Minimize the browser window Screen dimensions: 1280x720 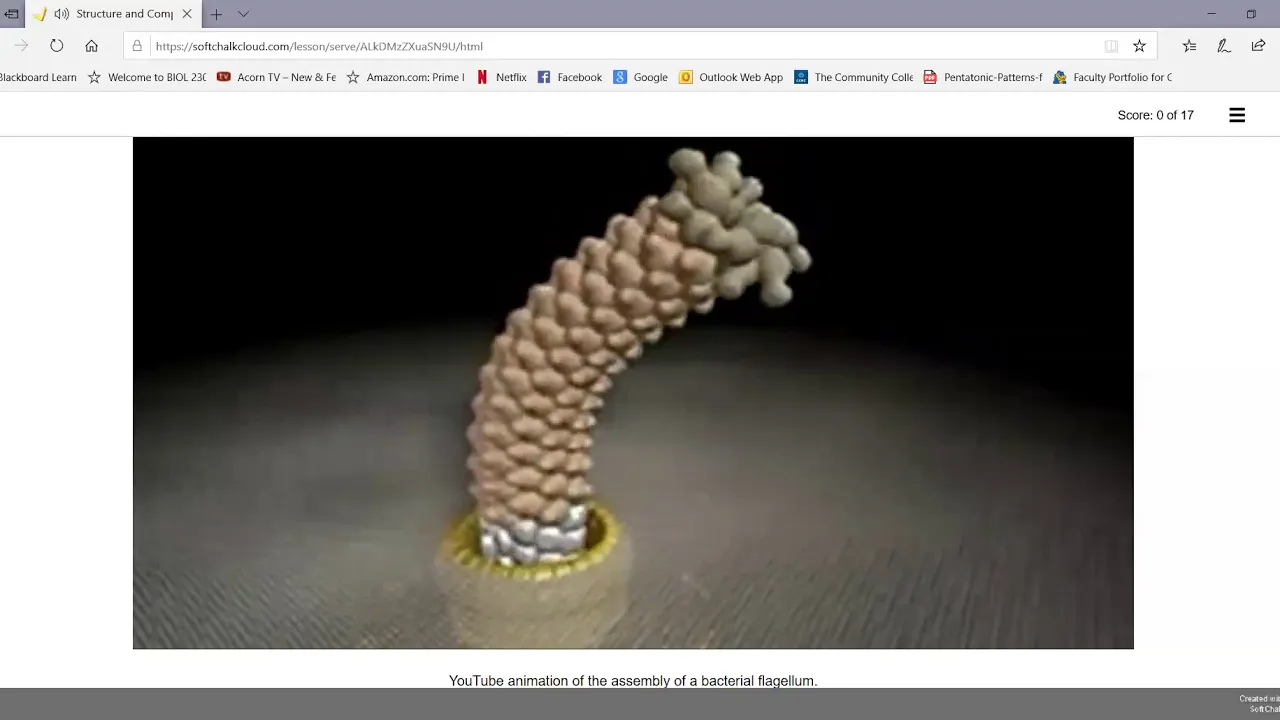[1211, 14]
